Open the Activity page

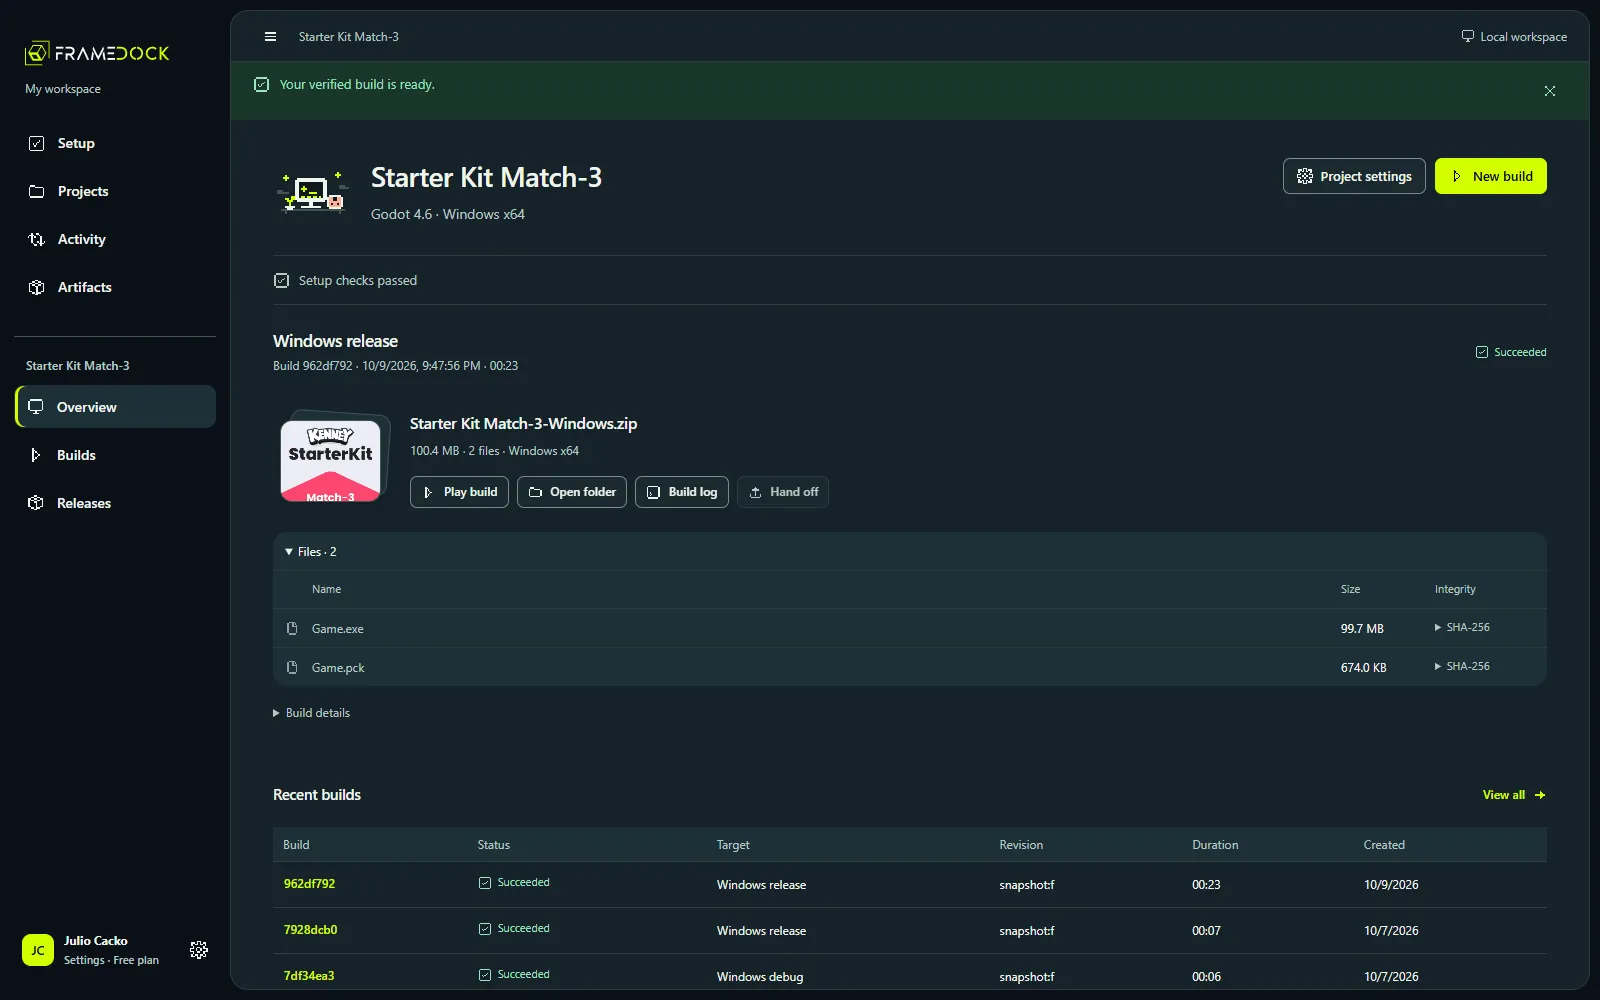[115, 239]
